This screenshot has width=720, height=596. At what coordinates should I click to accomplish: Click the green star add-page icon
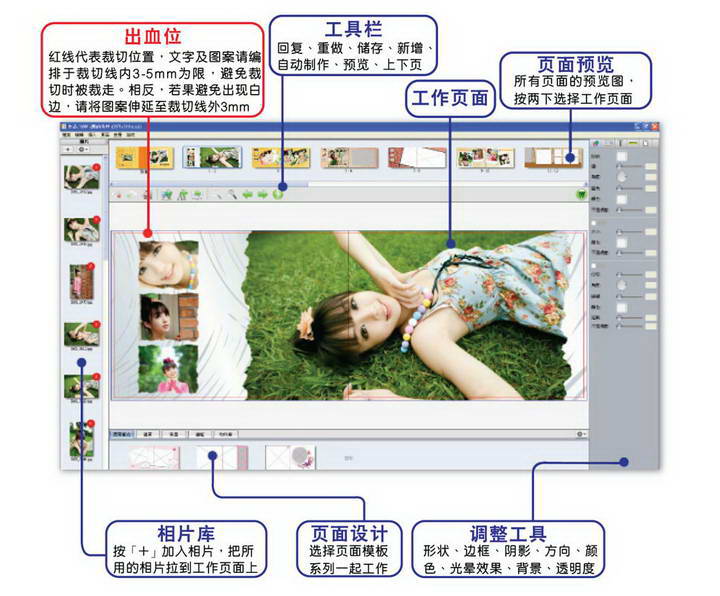tap(167, 195)
